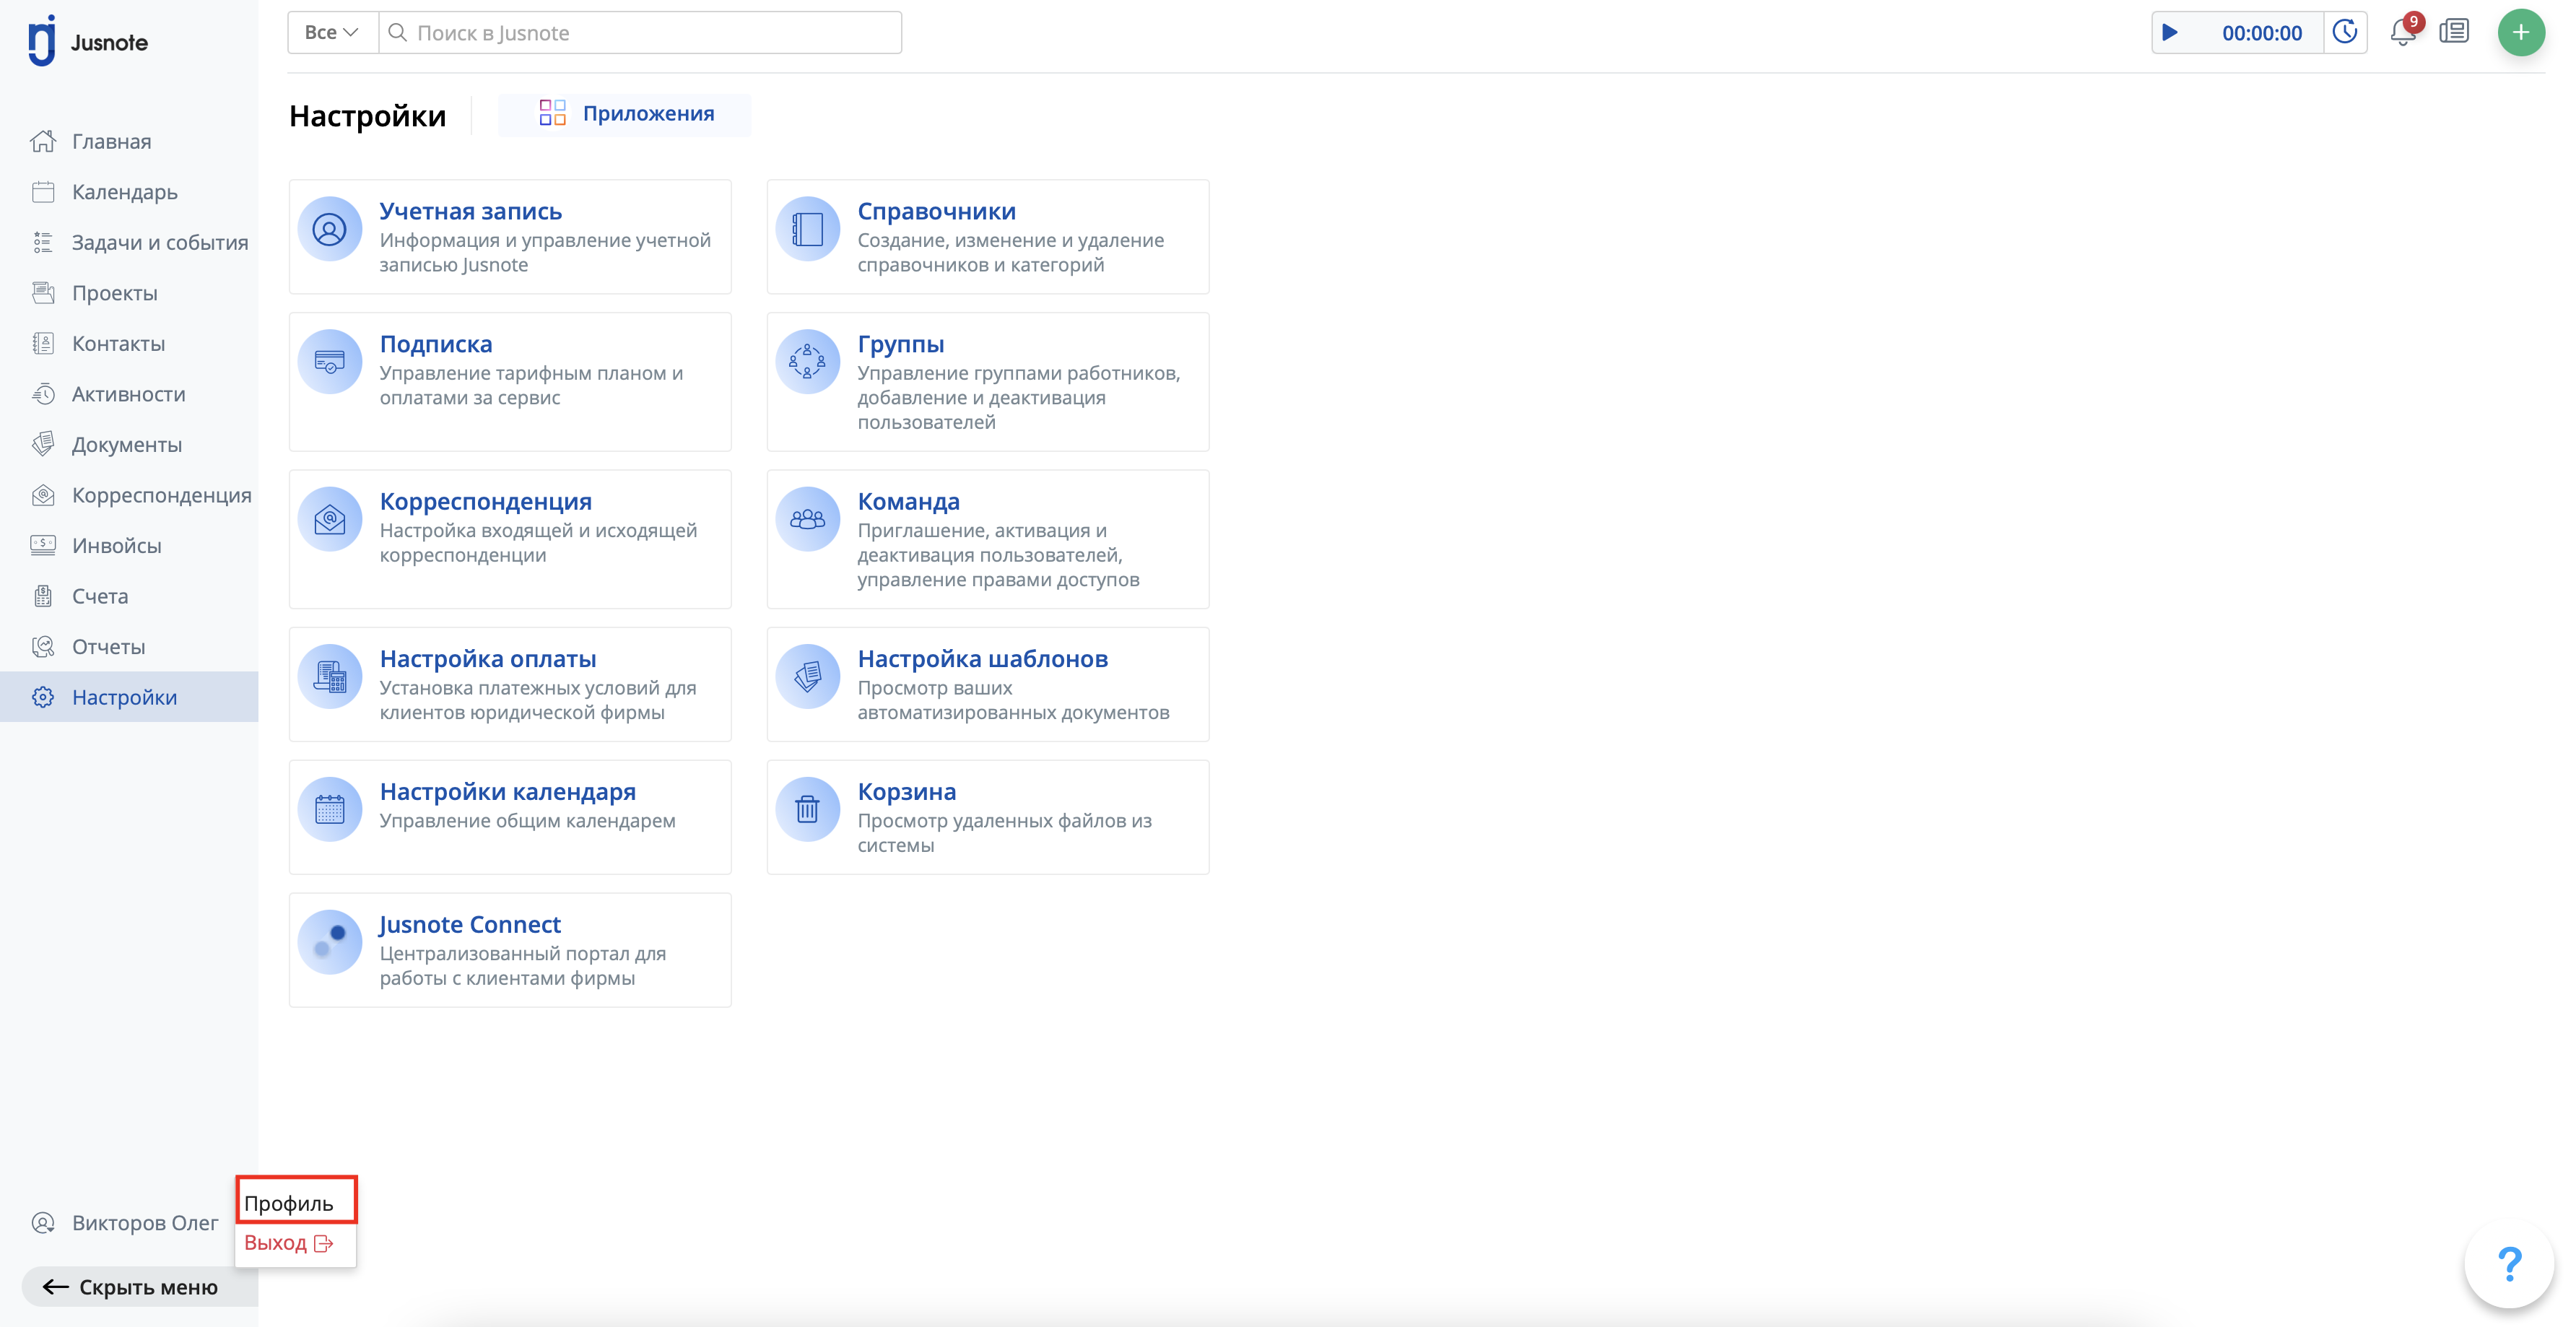Click the Настройки page heading

[367, 116]
